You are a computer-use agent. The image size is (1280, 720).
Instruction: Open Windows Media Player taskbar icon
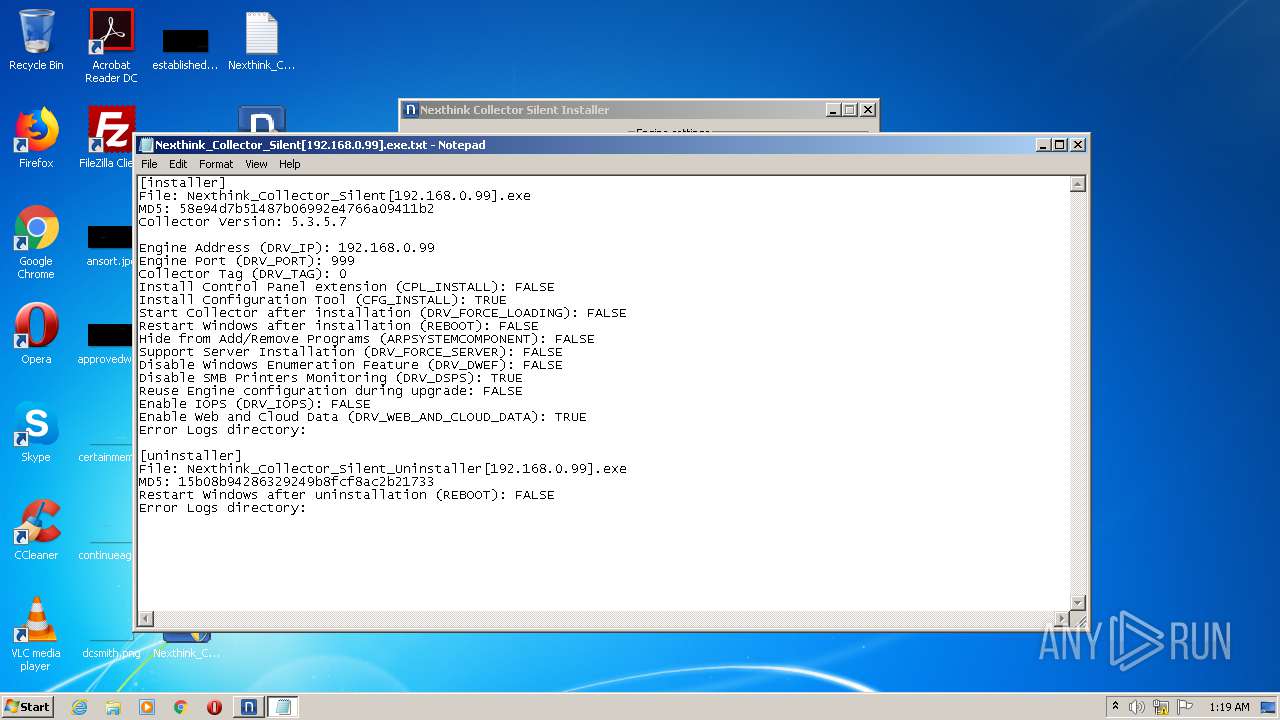pos(147,707)
